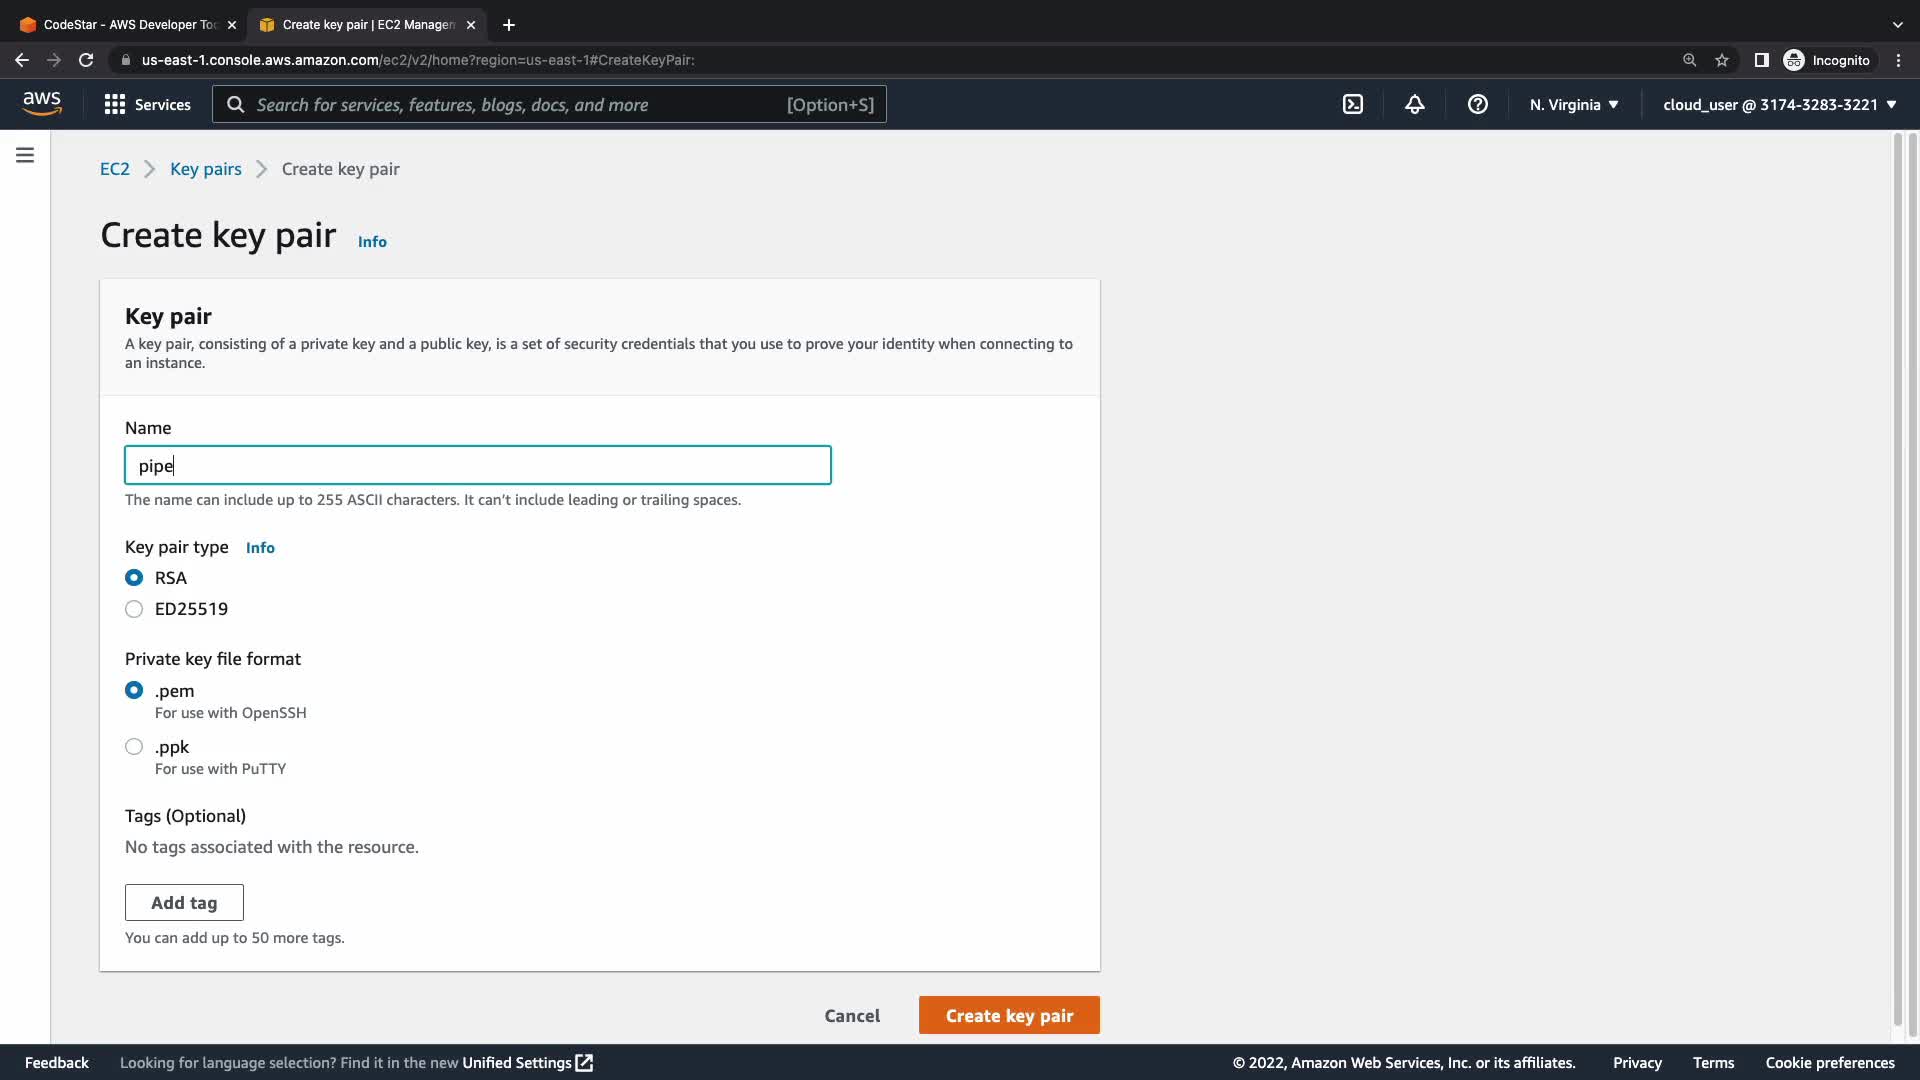Viewport: 1920px width, 1080px height.
Task: Switch to the CodeStar browser tab
Action: pos(129,24)
